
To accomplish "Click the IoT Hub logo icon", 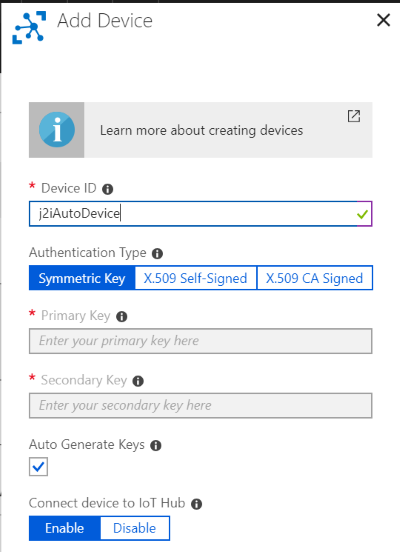I will [x=29, y=27].
